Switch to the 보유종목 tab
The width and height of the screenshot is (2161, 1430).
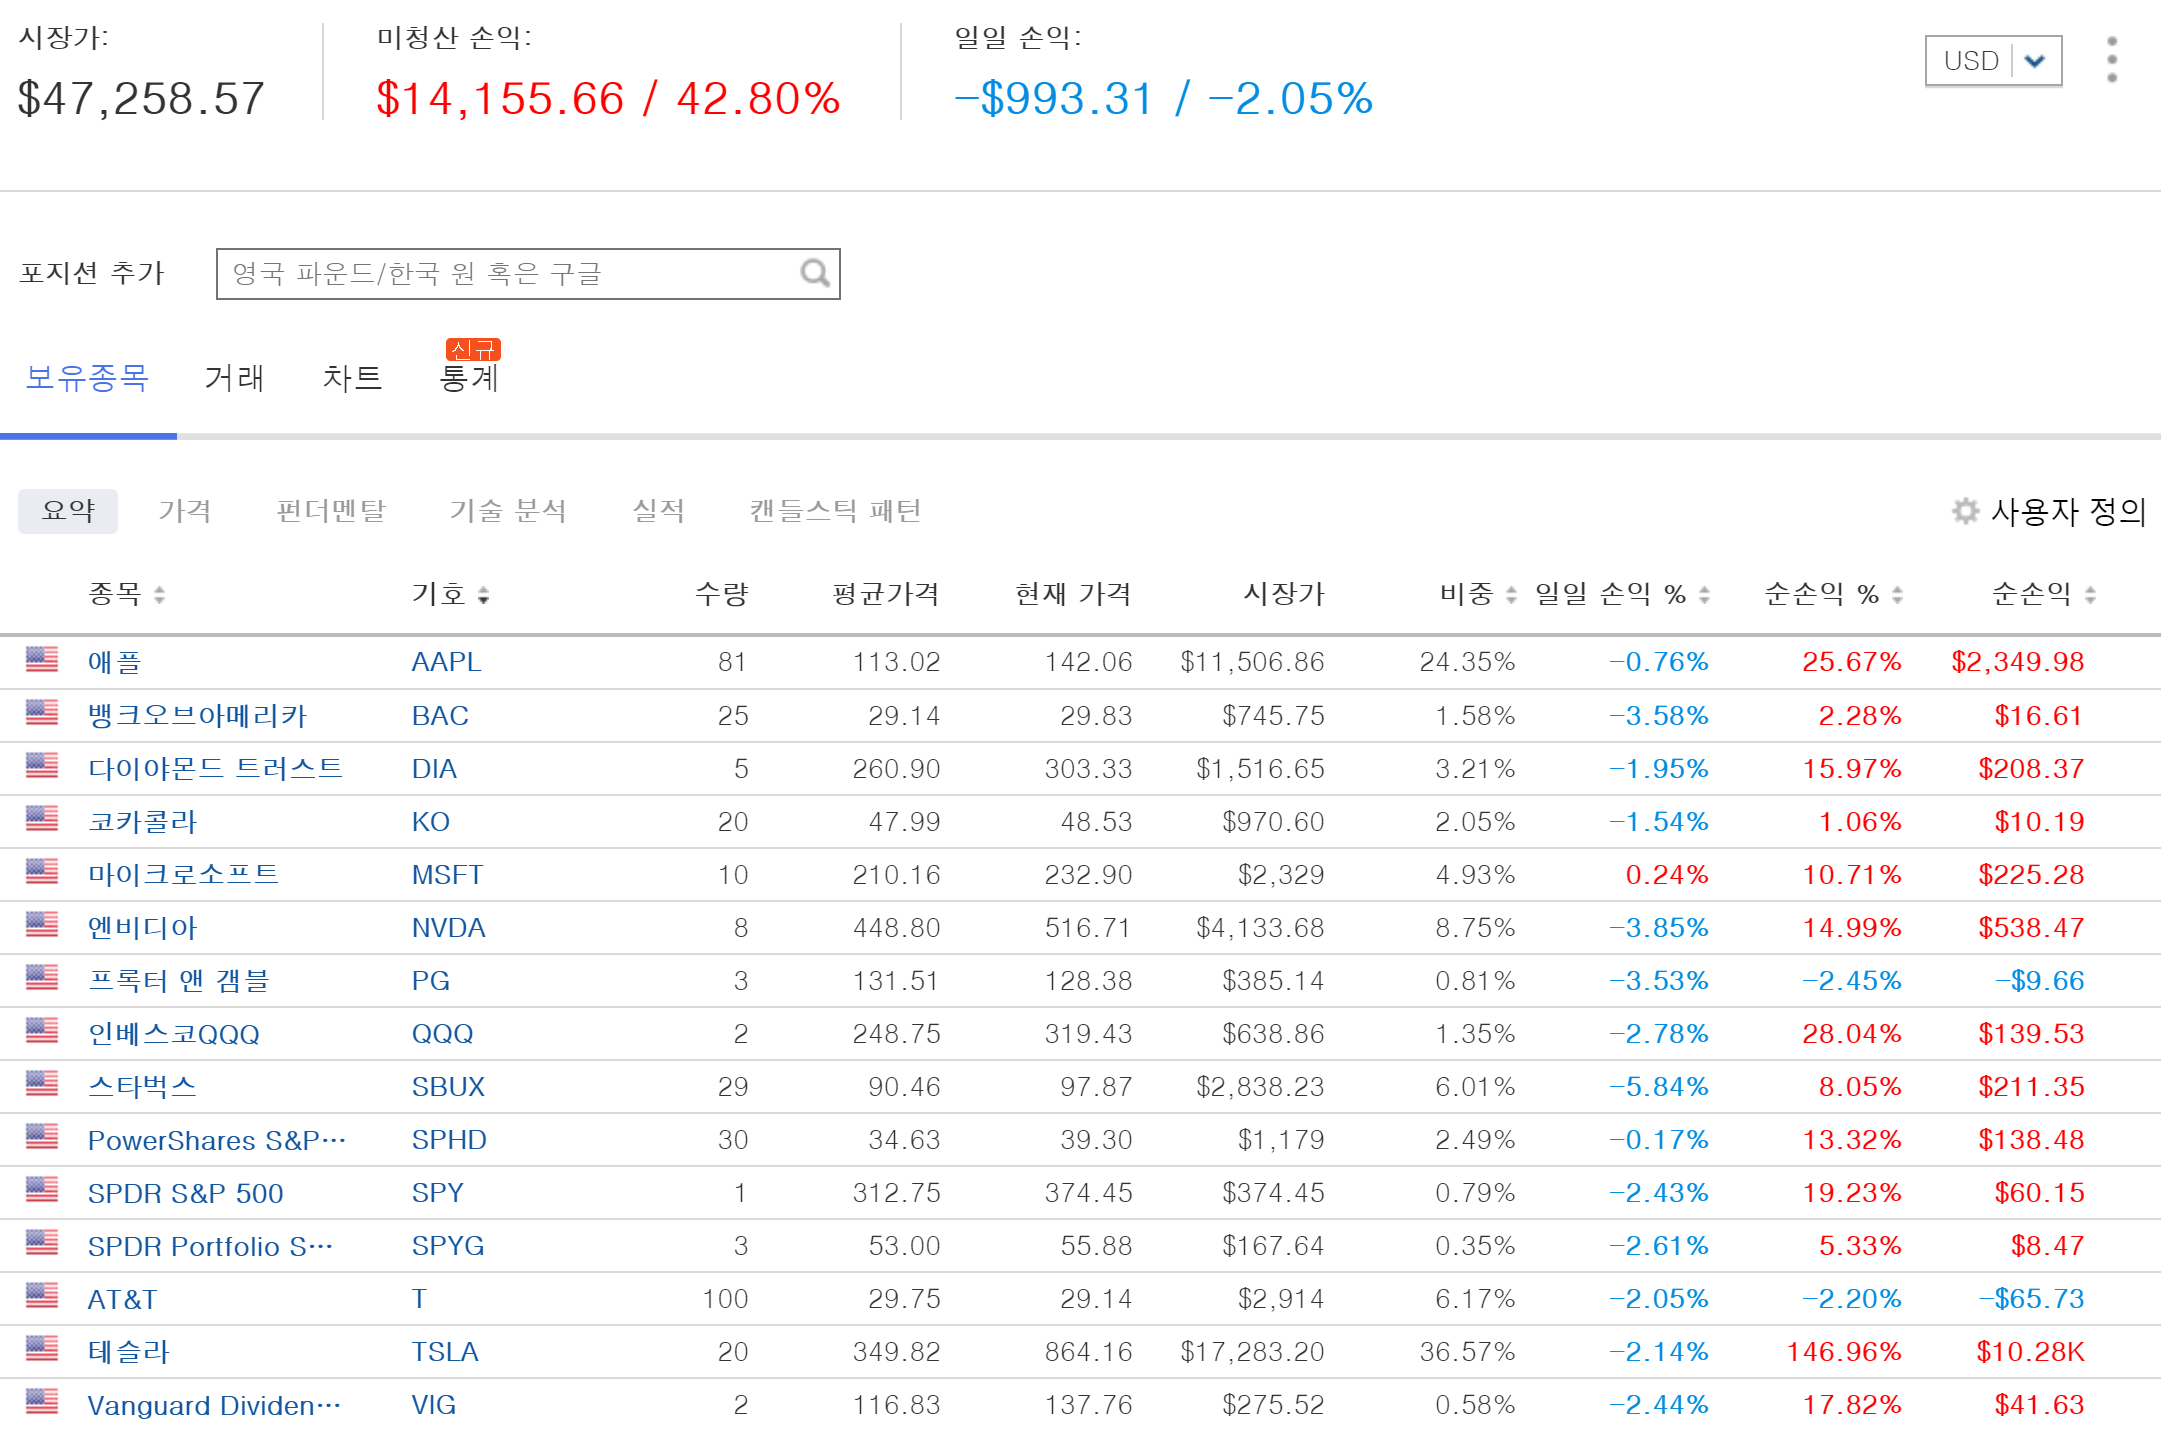tap(87, 377)
